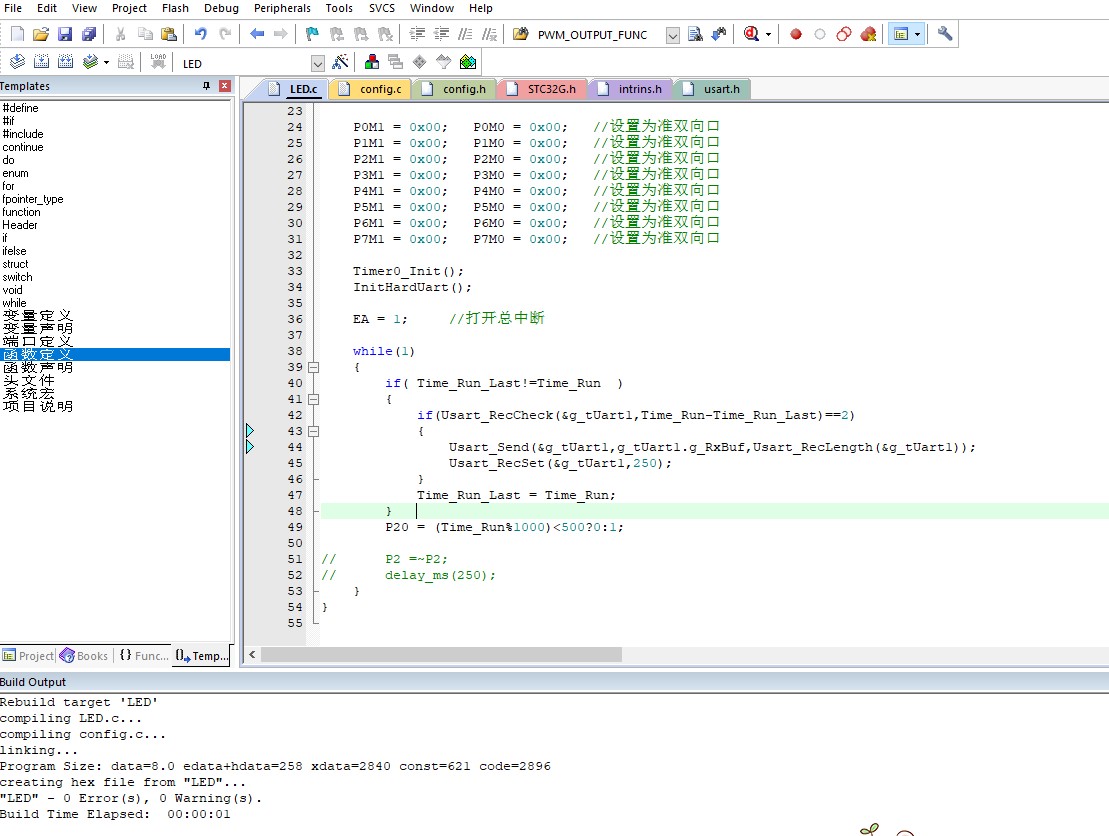Open the Project menu

[129, 8]
